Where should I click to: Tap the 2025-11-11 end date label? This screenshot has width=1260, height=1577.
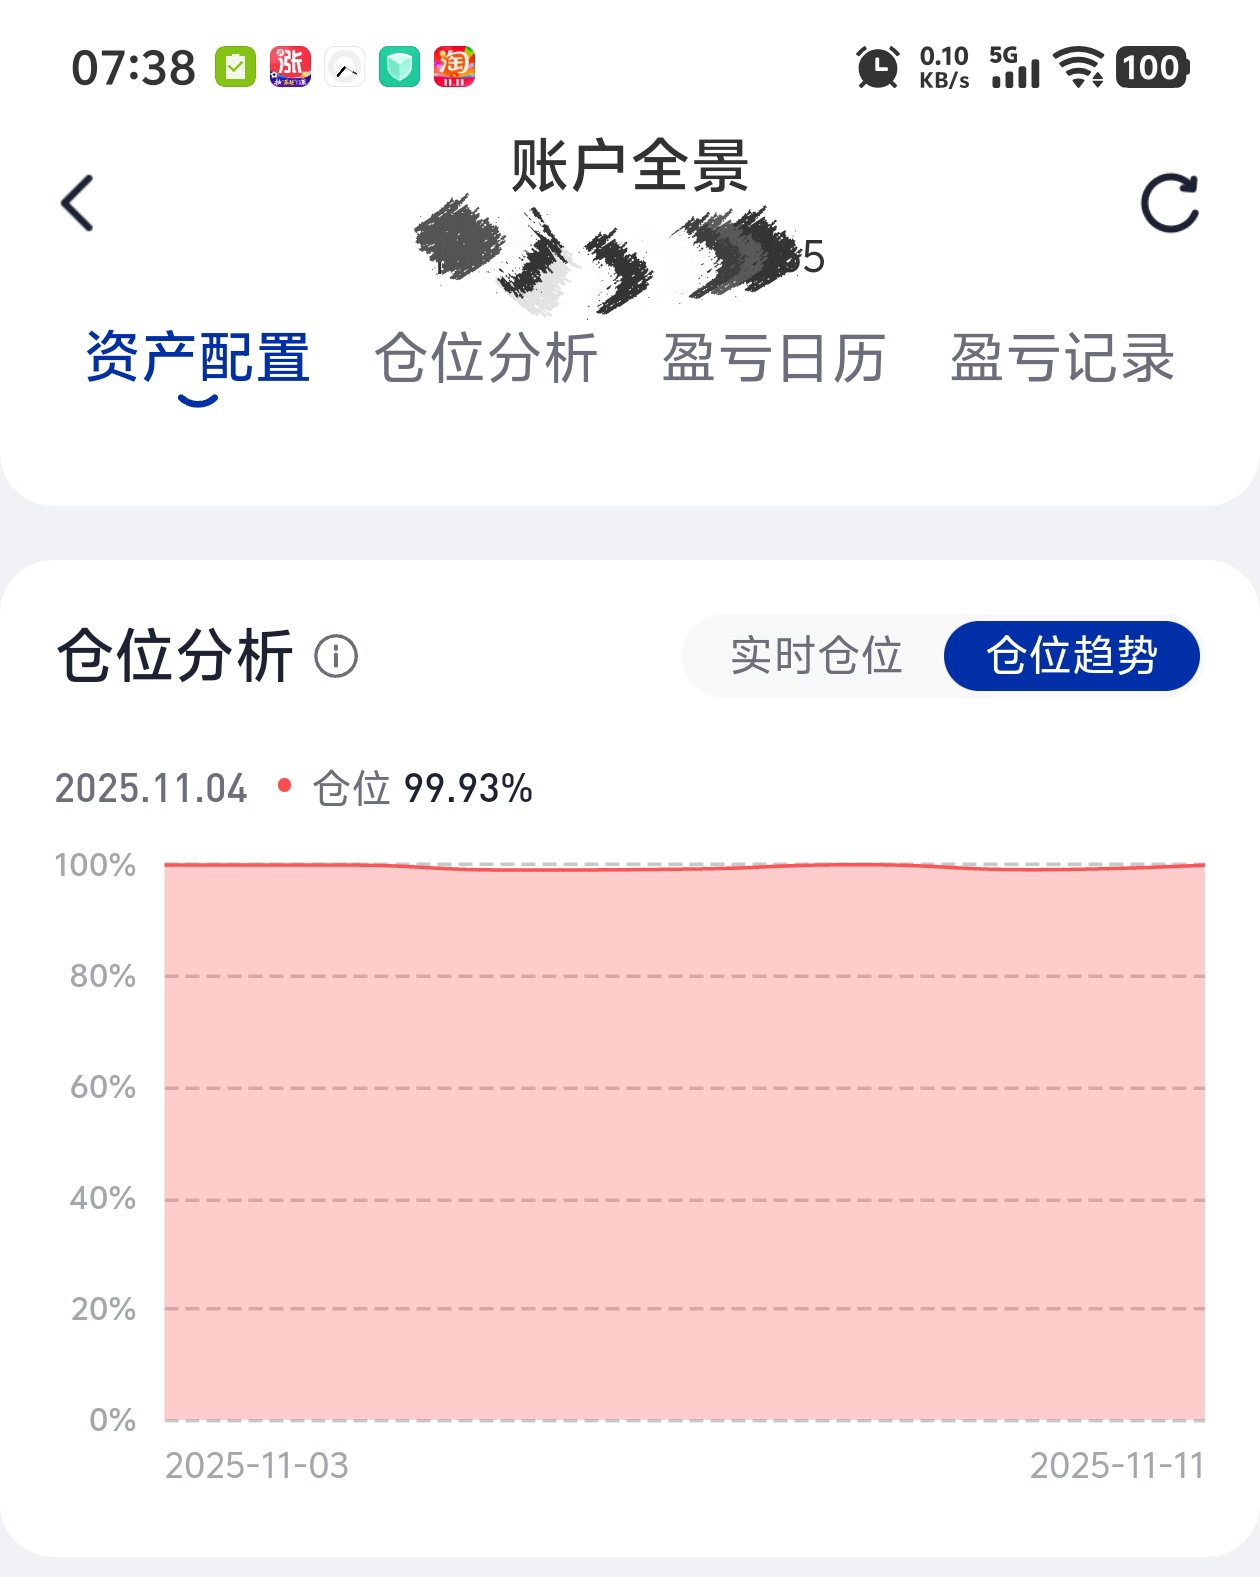click(x=1116, y=1466)
